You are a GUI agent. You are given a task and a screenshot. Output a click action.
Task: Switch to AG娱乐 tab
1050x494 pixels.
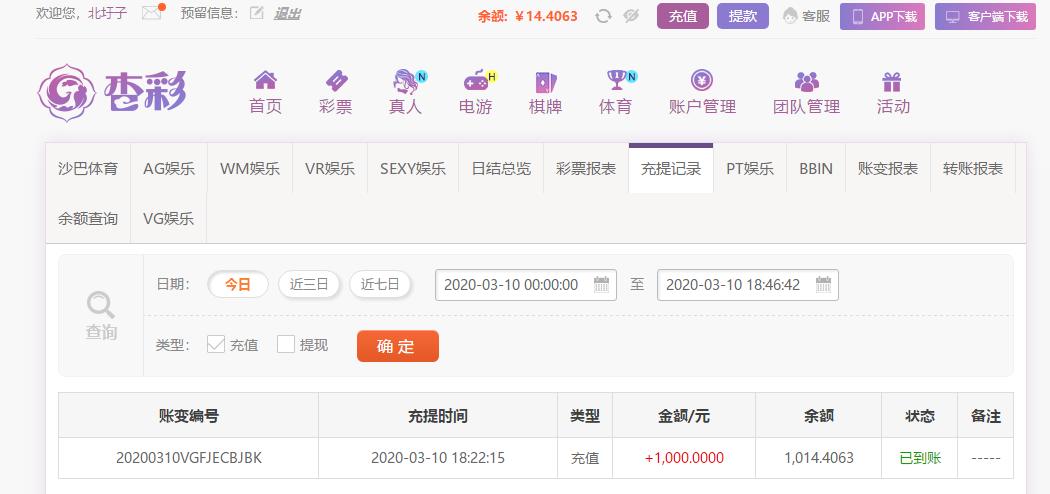(169, 169)
